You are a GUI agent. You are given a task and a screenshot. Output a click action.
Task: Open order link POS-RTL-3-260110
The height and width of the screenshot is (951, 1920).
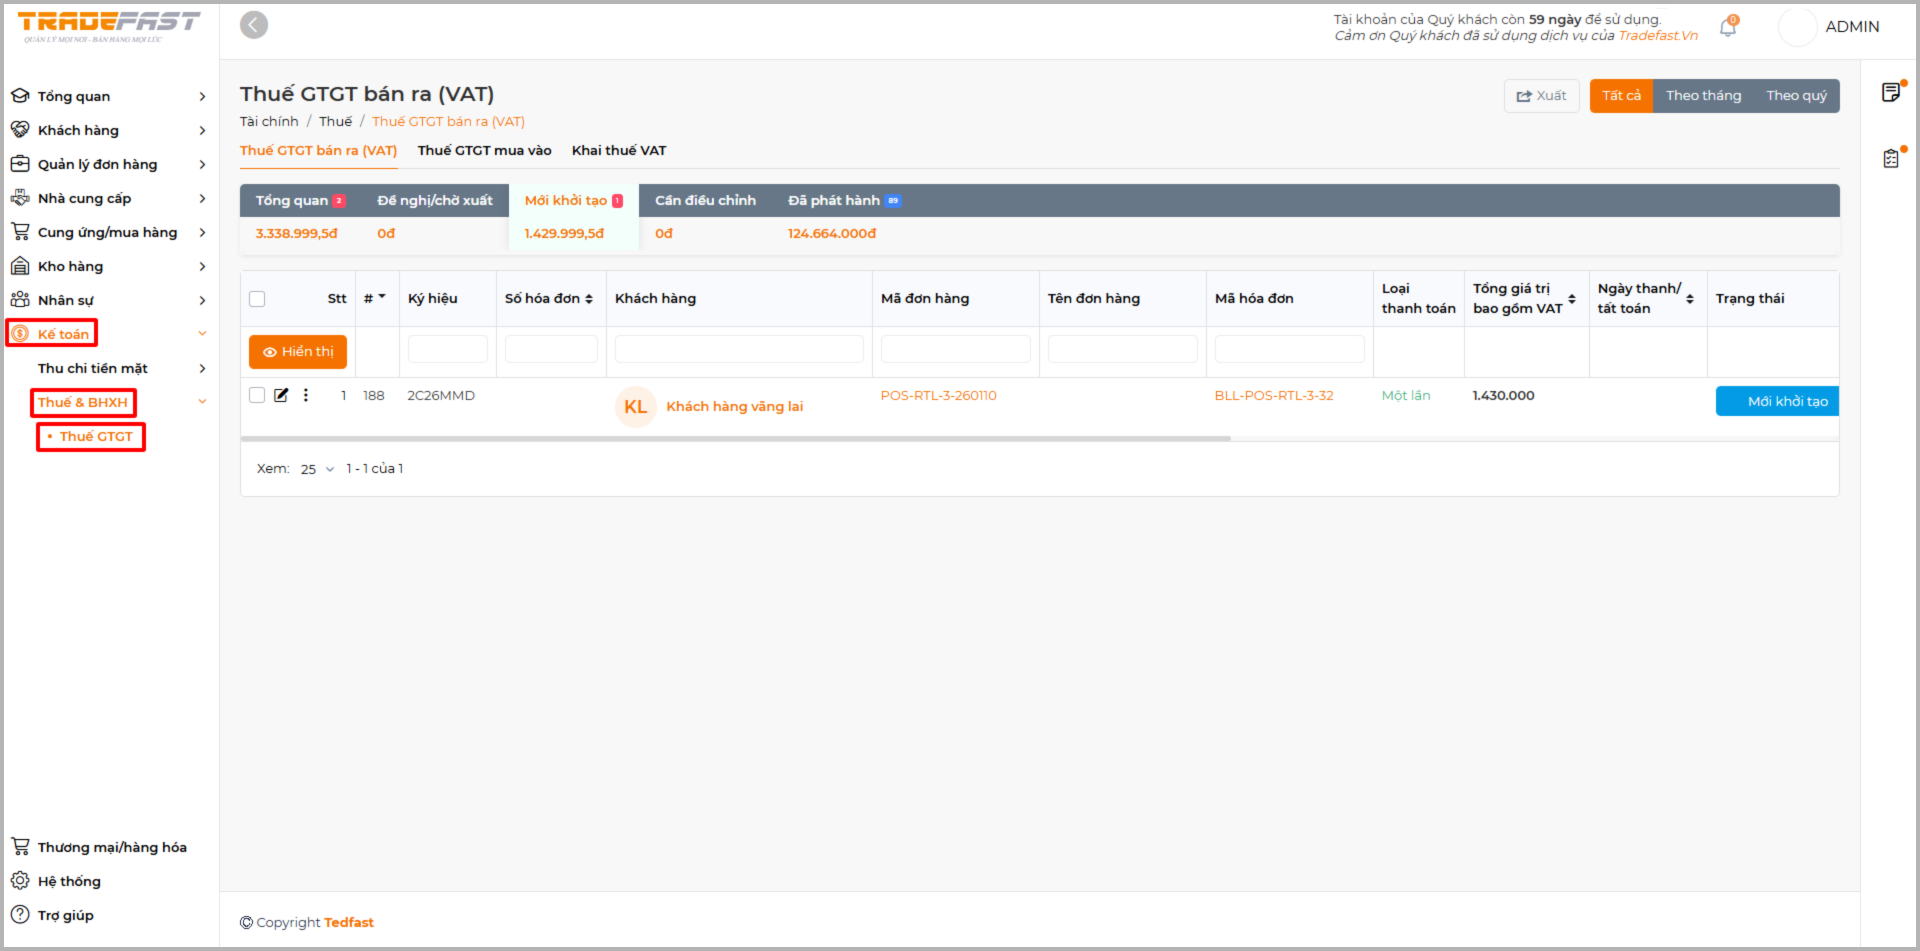(x=938, y=396)
